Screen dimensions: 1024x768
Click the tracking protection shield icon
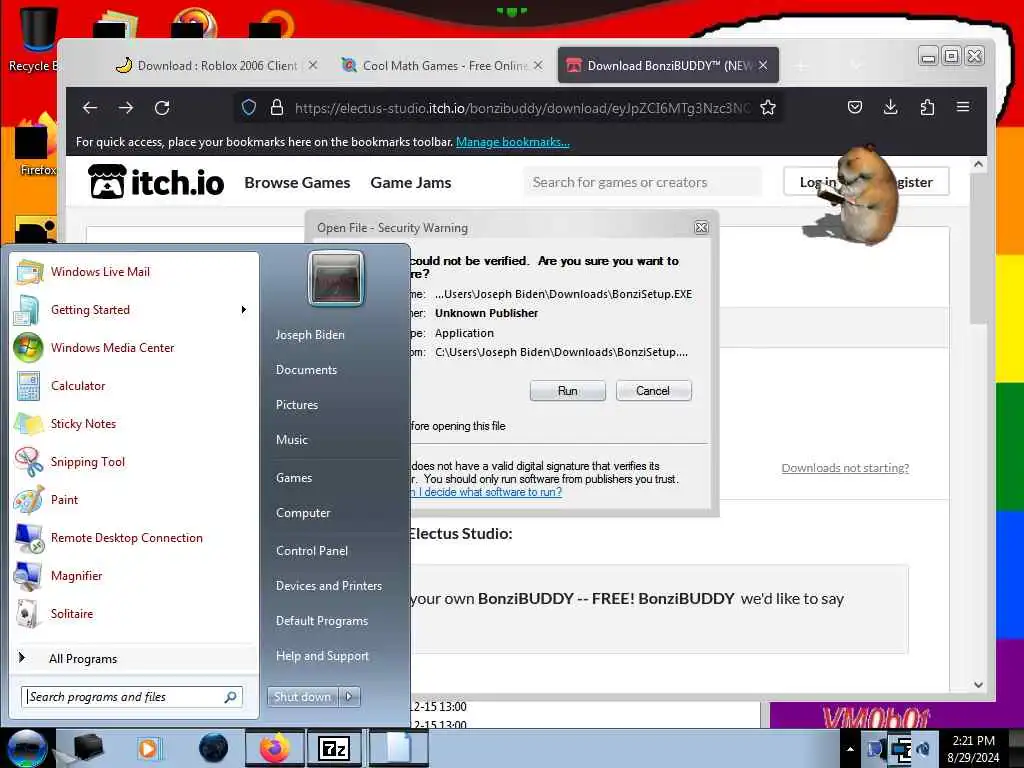point(249,108)
